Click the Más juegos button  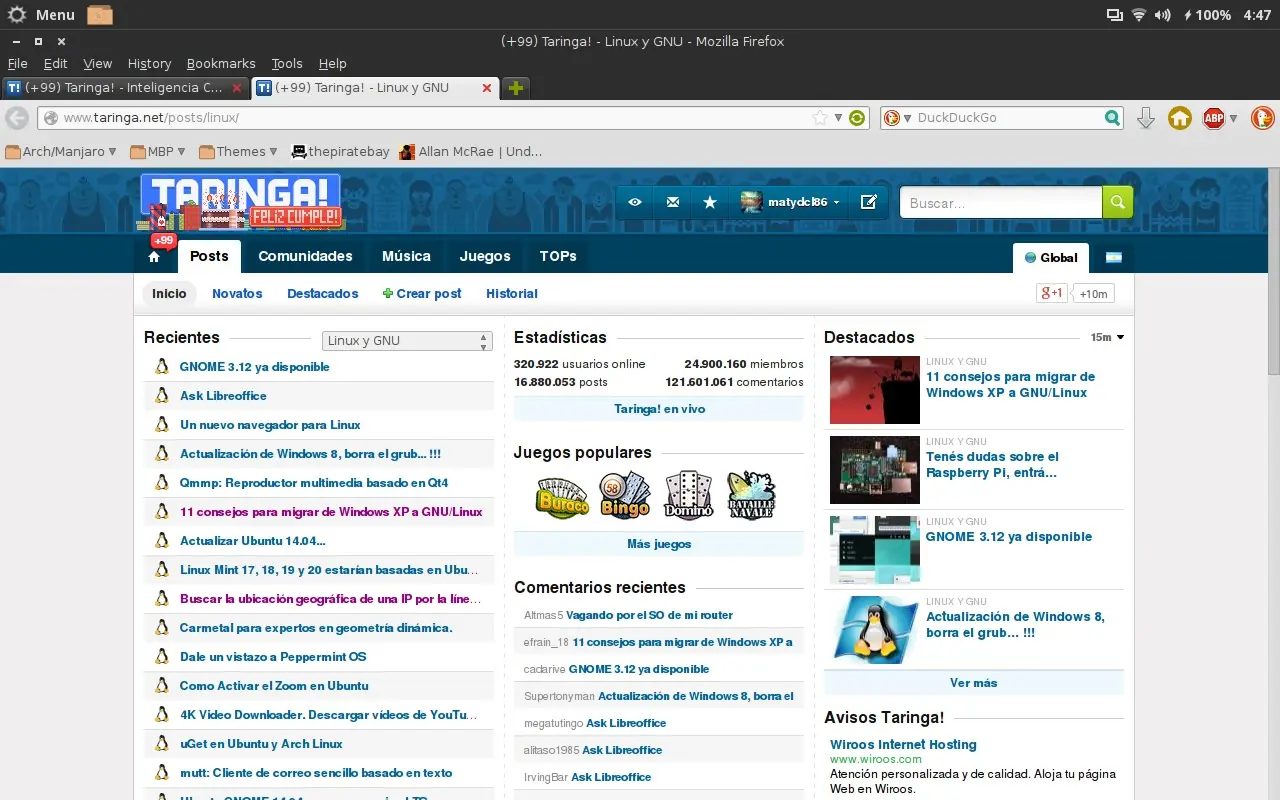[659, 544]
